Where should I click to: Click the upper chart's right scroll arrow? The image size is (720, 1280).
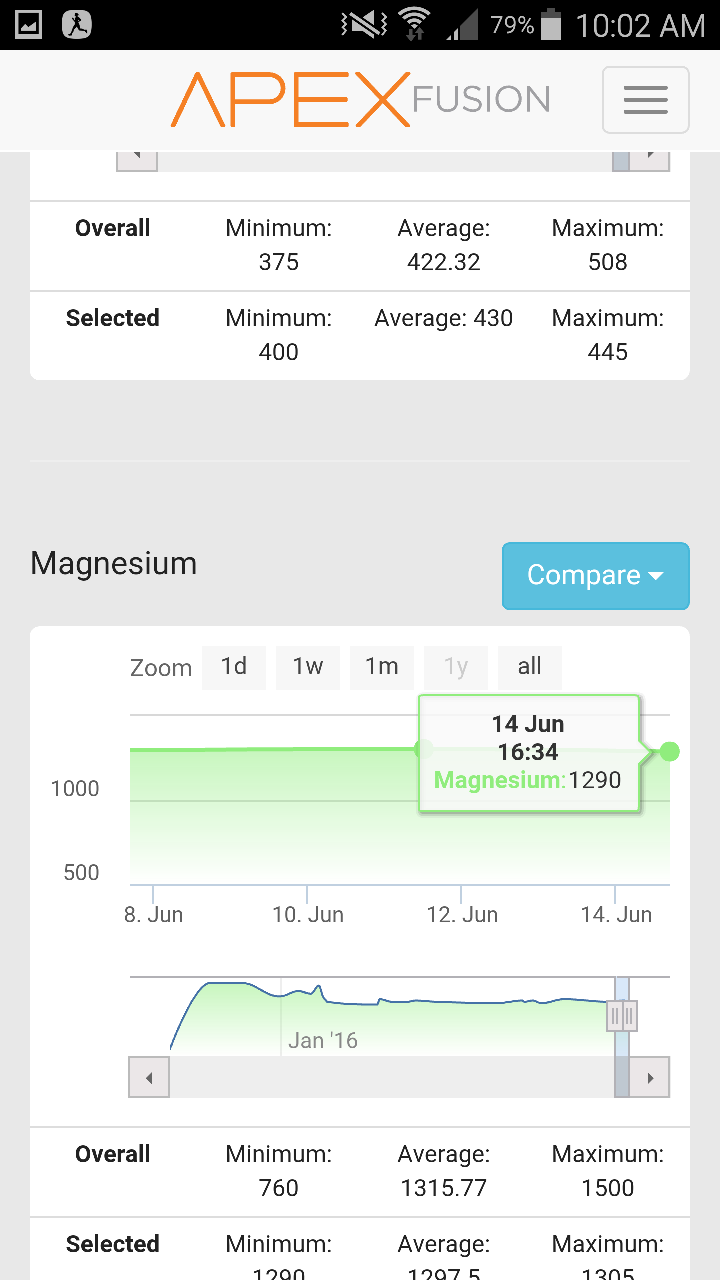point(650,156)
